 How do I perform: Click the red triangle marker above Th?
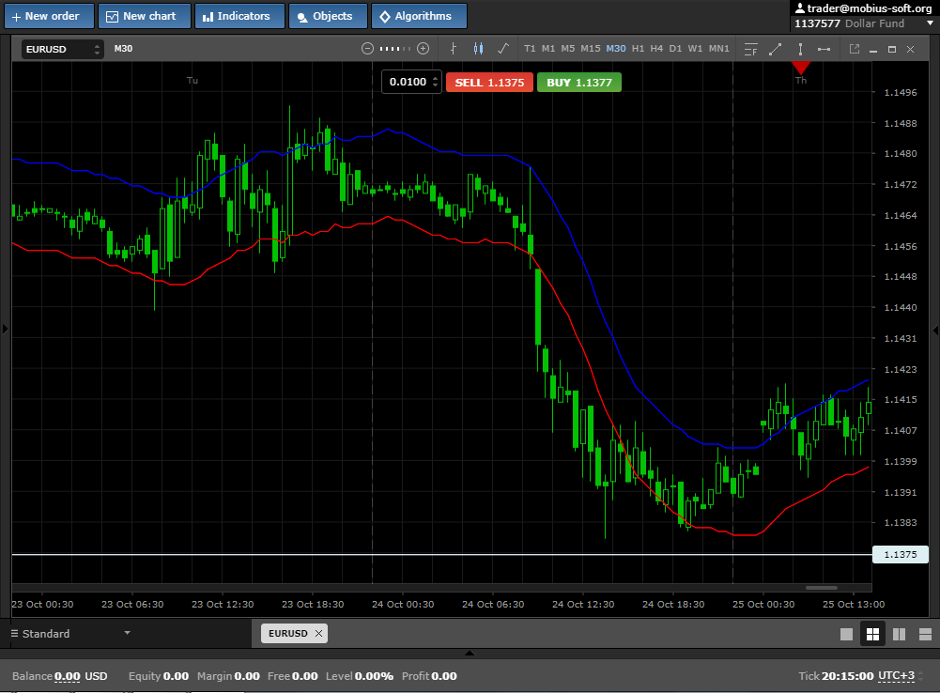(801, 68)
